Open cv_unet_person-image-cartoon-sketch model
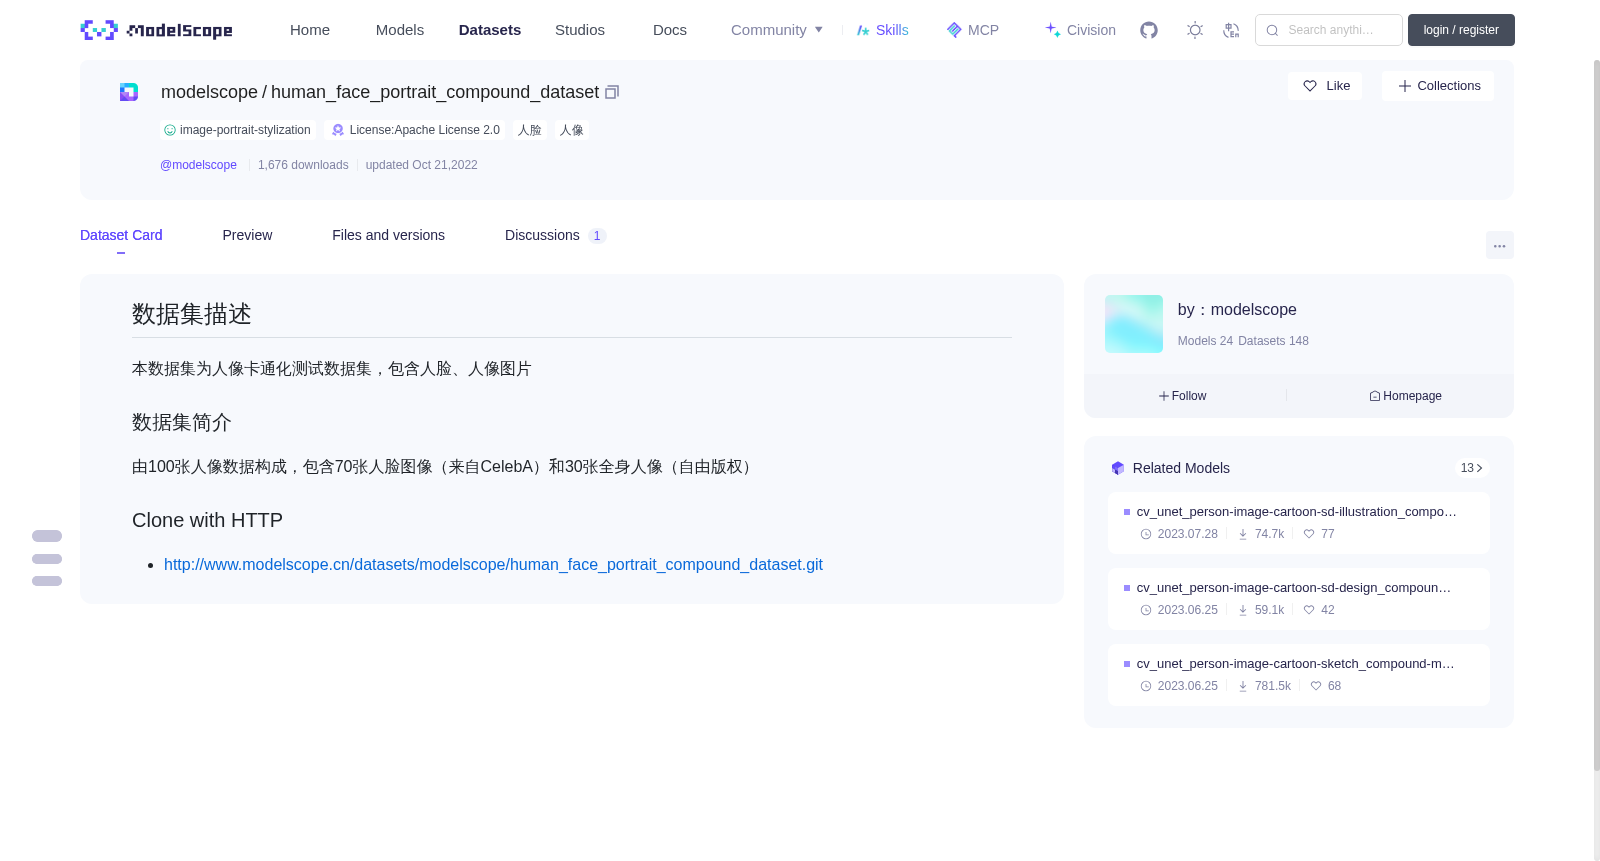This screenshot has height=861, width=1600. tap(1298, 675)
